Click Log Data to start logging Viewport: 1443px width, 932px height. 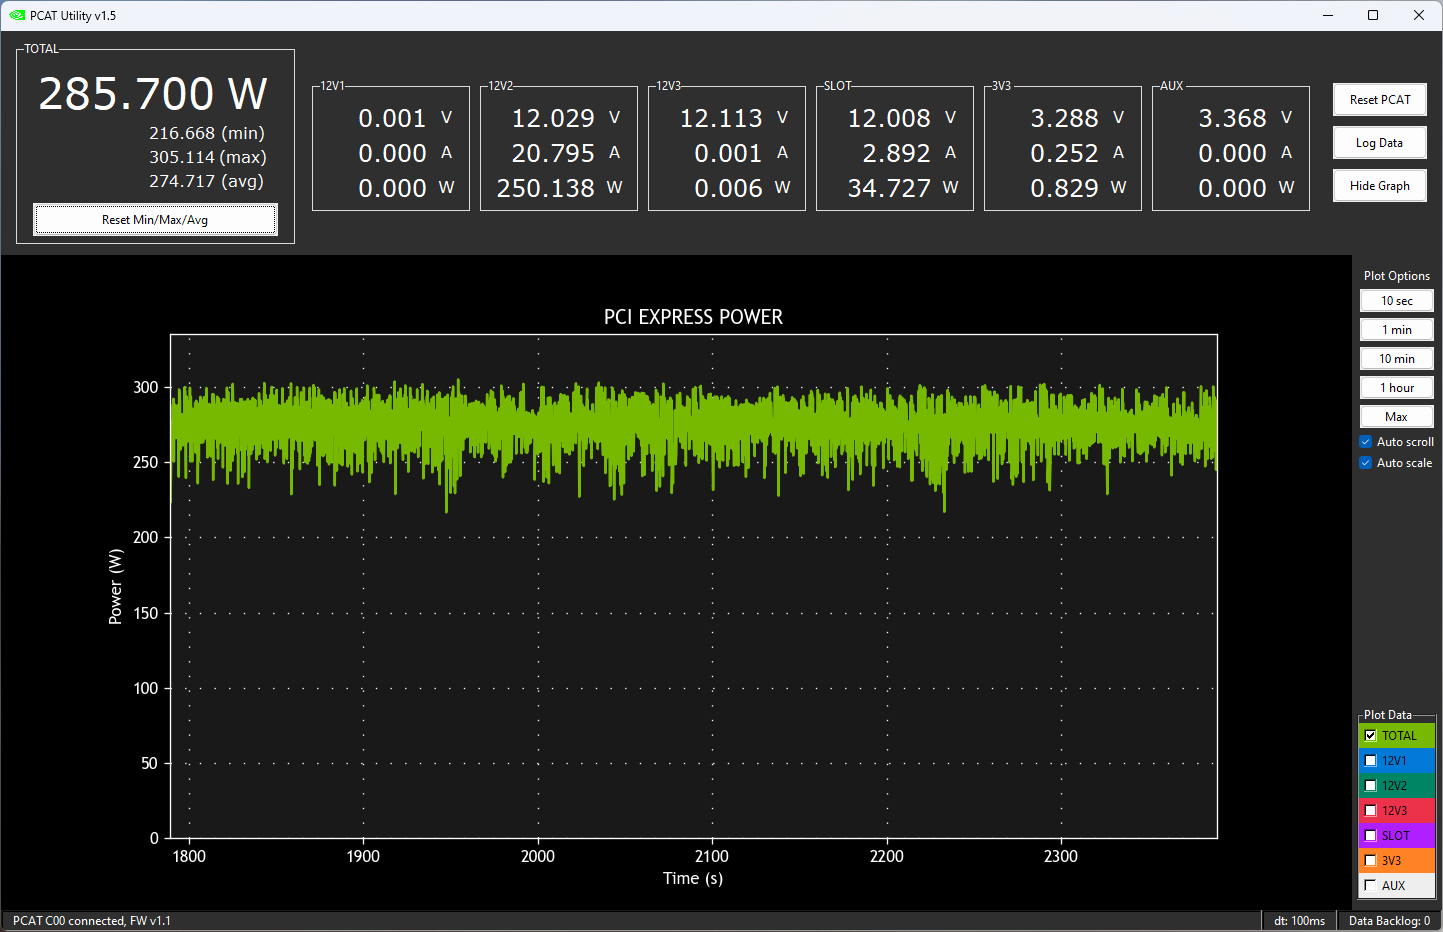(1379, 142)
